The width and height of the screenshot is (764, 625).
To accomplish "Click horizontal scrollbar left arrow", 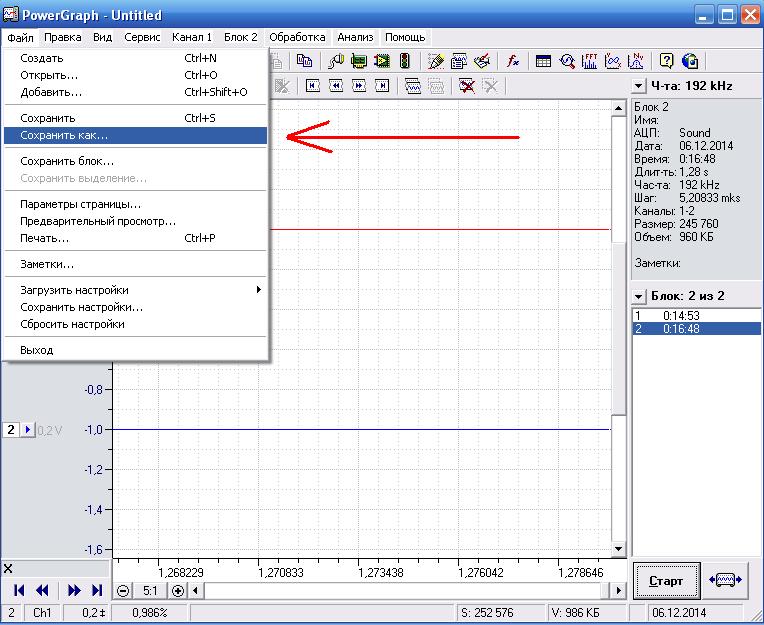I will click(195, 591).
